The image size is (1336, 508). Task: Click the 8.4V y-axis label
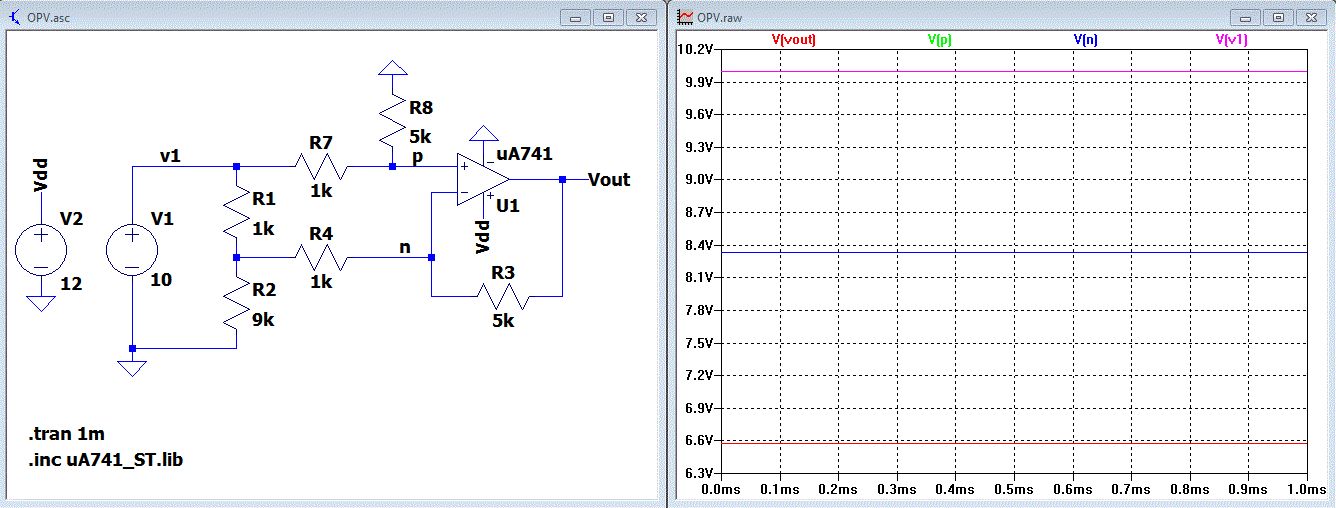click(699, 245)
